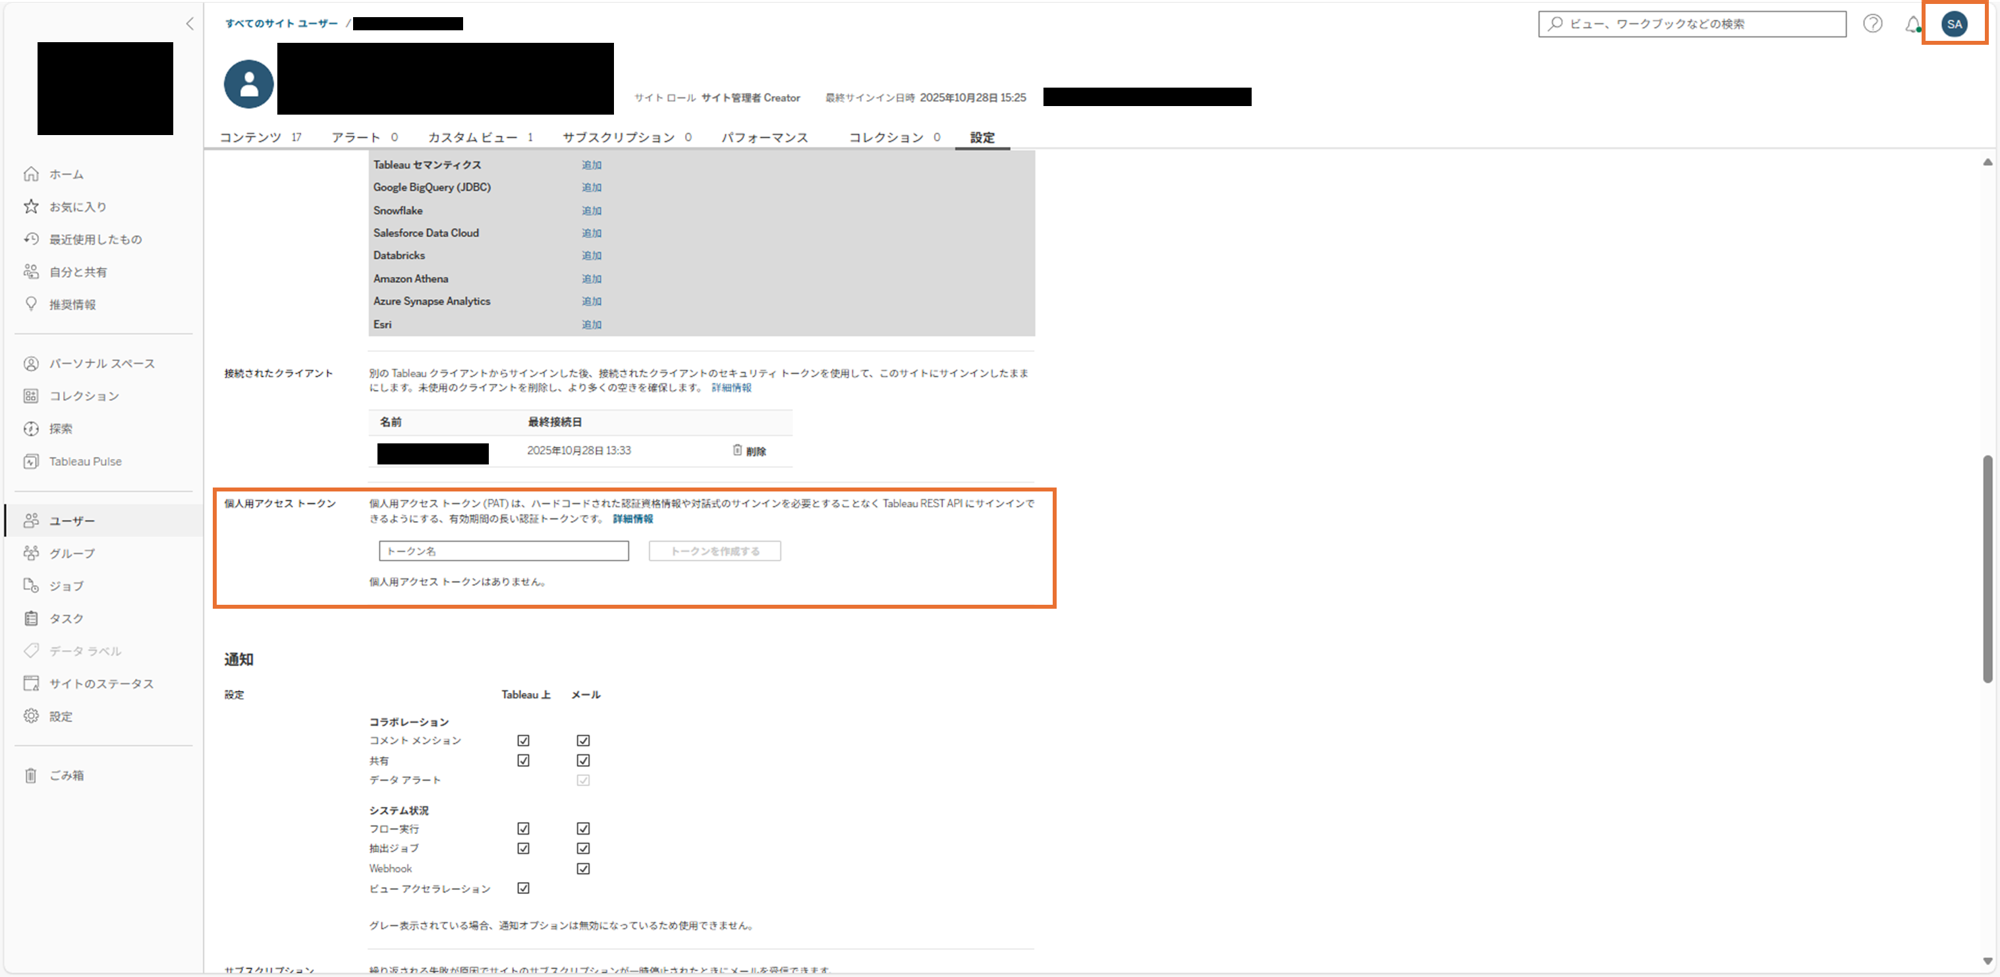Viewport: 2000px width, 977px height.
Task: Toggle ビュー アクセラレーション Tableau 上 checkbox
Action: click(523, 889)
